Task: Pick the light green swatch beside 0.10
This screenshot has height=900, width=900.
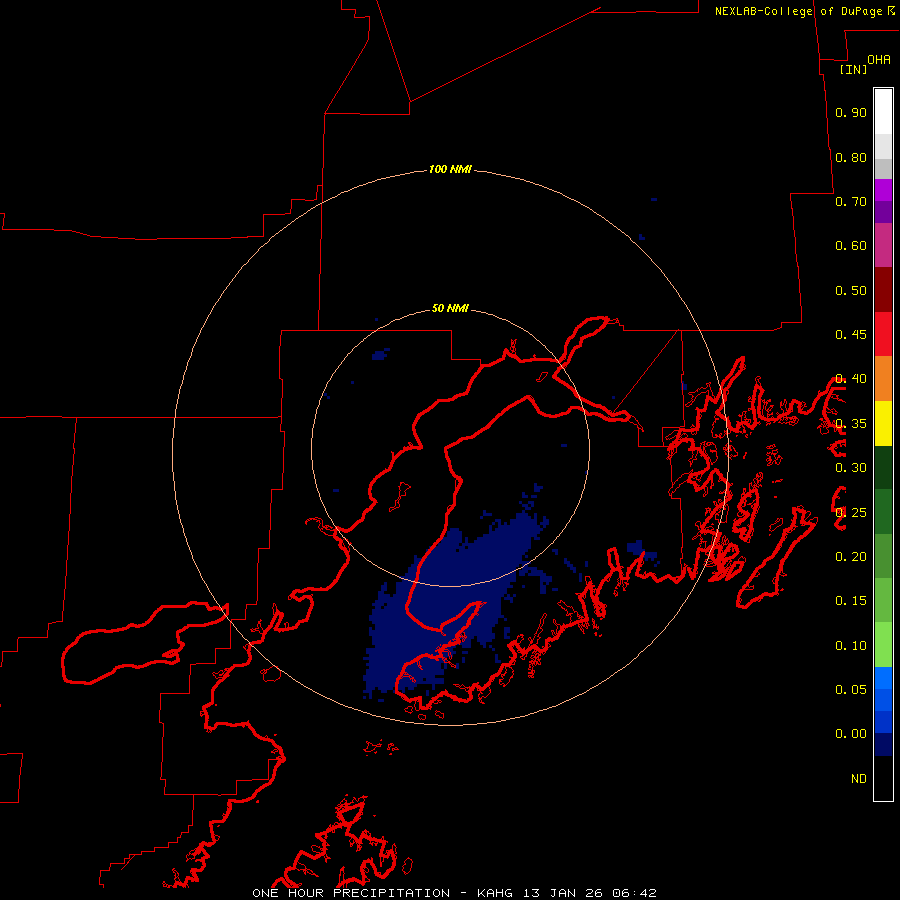Action: tap(883, 645)
